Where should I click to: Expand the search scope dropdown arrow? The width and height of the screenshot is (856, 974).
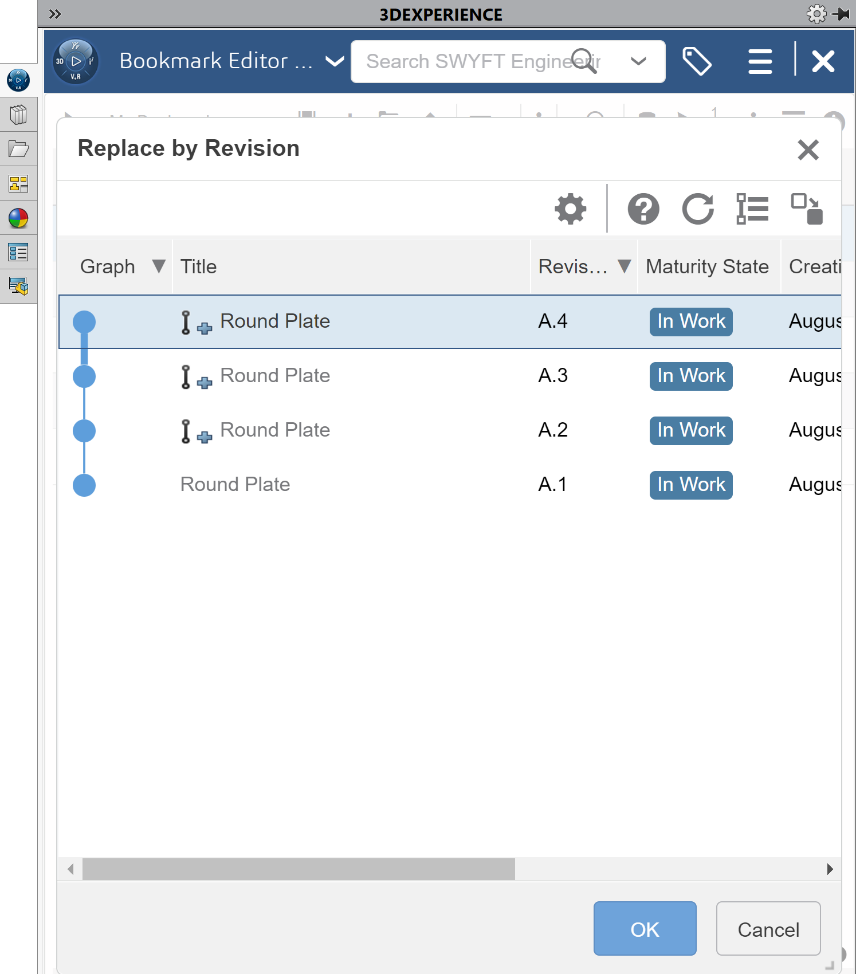[639, 61]
